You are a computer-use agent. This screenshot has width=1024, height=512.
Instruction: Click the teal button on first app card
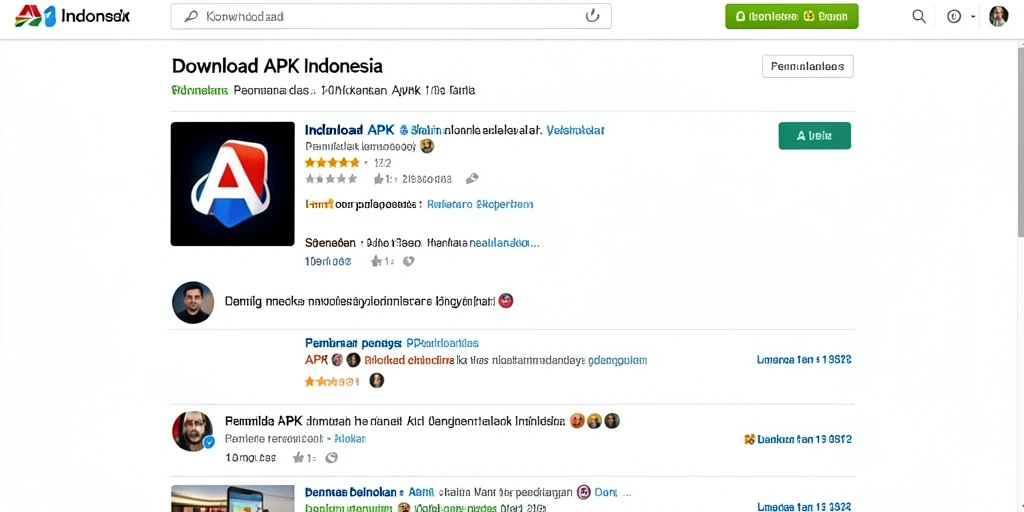(814, 136)
